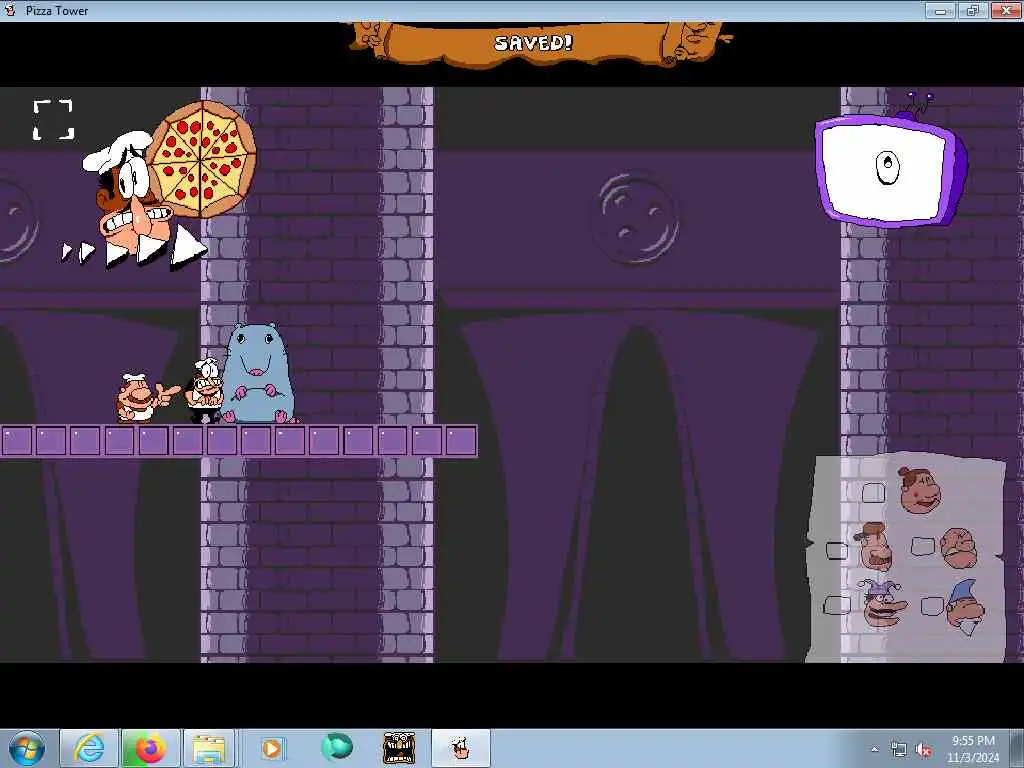The width and height of the screenshot is (1024, 768).
Task: Click the SAVED! banner text
Action: point(534,43)
